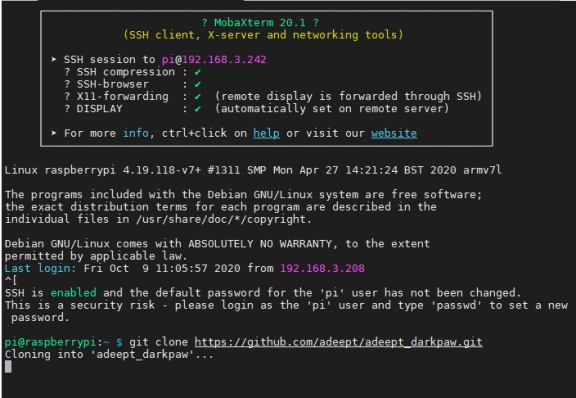This screenshot has width=576, height=398.
Task: Click the 'MobaXterm 20.1' title text
Action: pos(260,23)
